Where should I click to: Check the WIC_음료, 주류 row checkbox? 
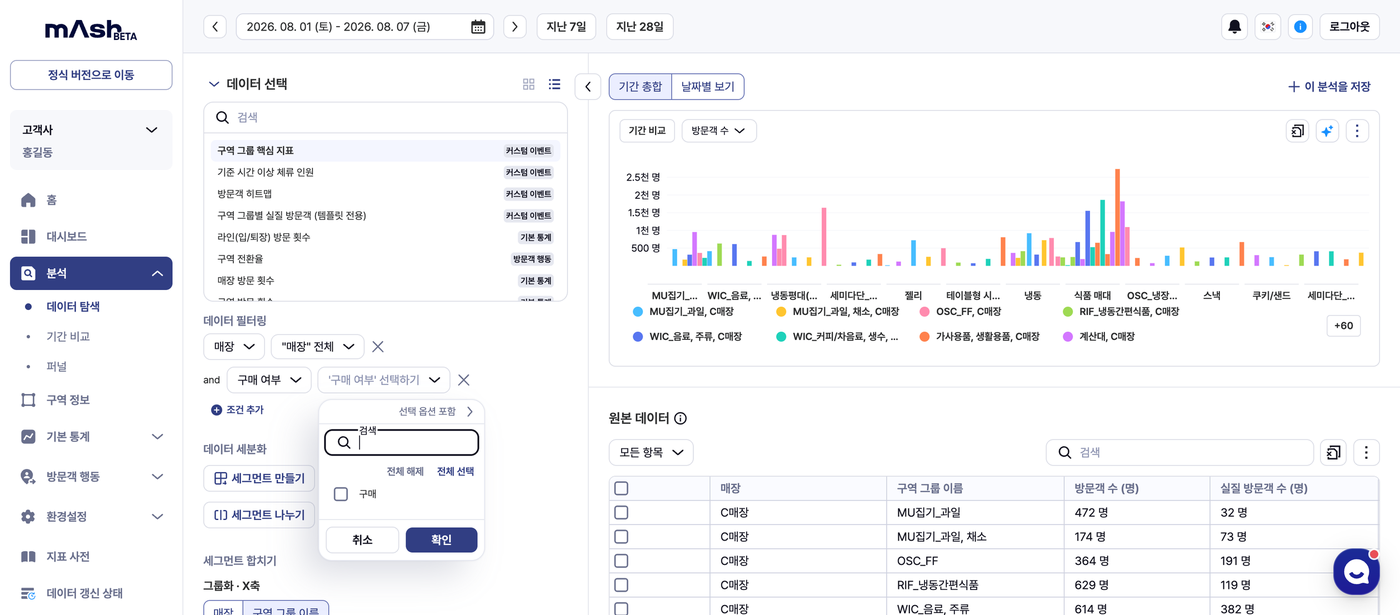(x=621, y=609)
